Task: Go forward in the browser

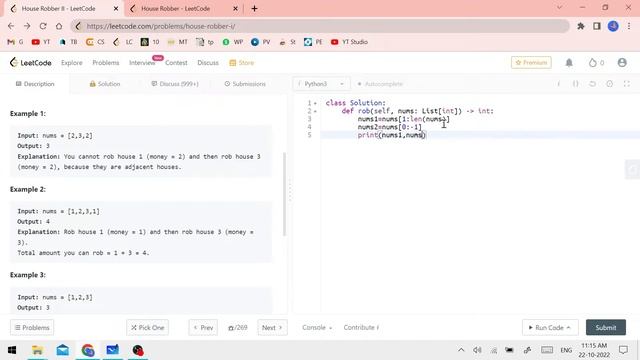Action: point(27,26)
